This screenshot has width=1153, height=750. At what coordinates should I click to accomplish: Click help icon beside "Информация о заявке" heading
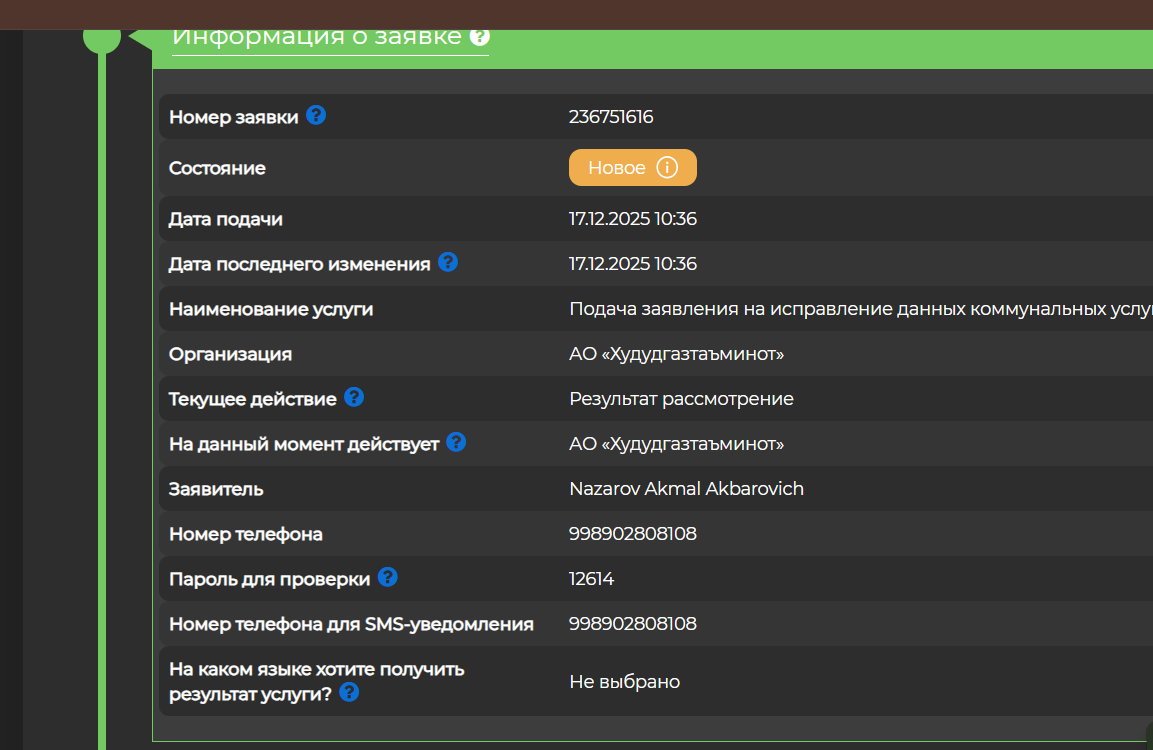click(x=480, y=37)
